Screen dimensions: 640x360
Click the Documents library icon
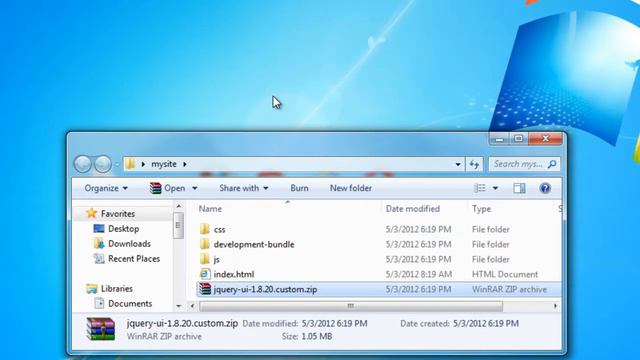(x=99, y=303)
